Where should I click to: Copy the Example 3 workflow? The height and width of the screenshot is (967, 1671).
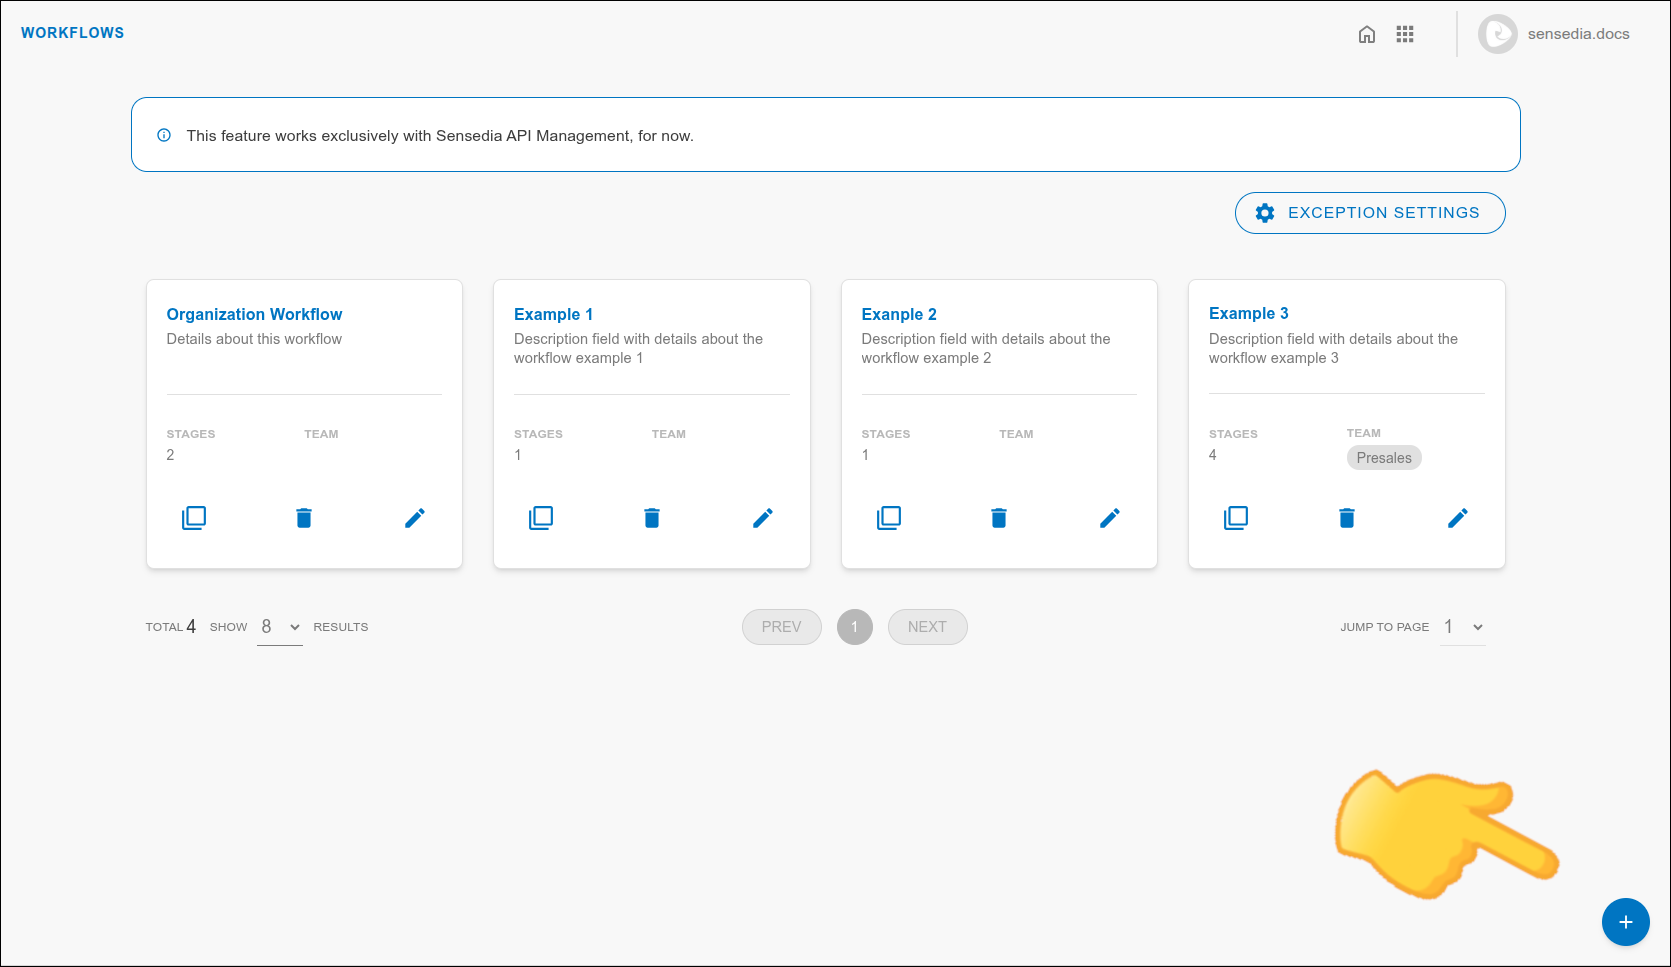(x=1237, y=517)
